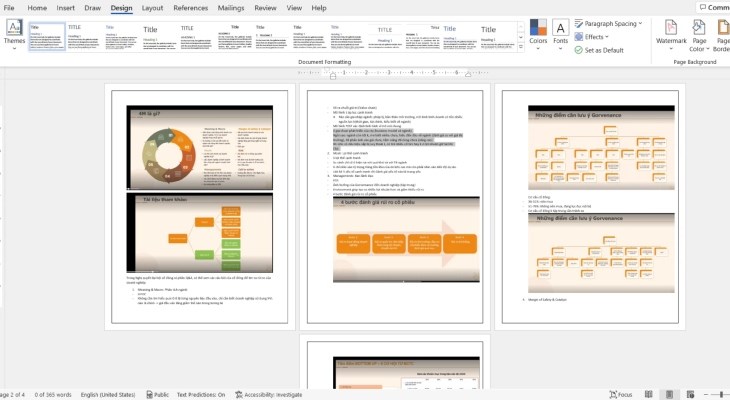Image resolution: width=730 pixels, height=400 pixels.
Task: Open the Insert ribbon tab
Action: [66, 8]
